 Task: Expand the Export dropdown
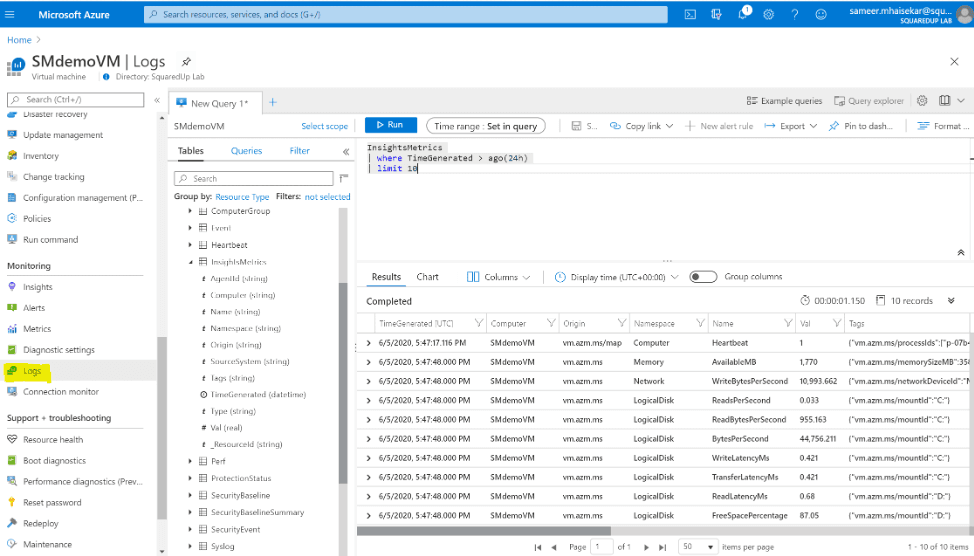pos(791,126)
